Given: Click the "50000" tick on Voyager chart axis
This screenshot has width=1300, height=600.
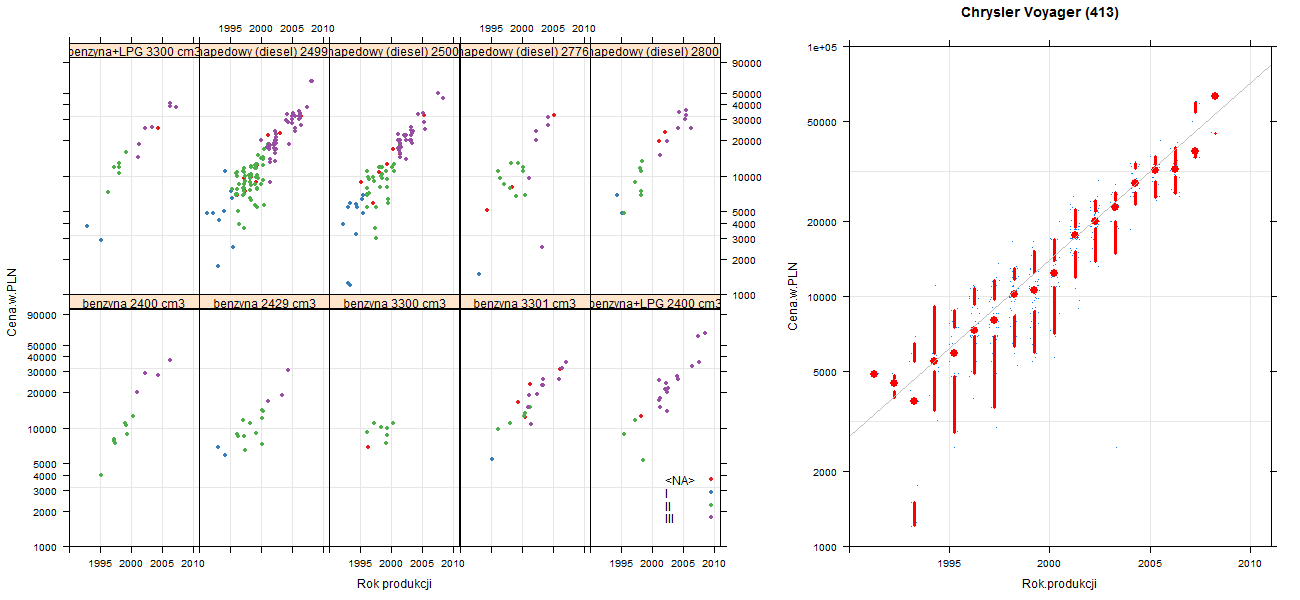Looking at the screenshot, I should pyautogui.click(x=824, y=122).
